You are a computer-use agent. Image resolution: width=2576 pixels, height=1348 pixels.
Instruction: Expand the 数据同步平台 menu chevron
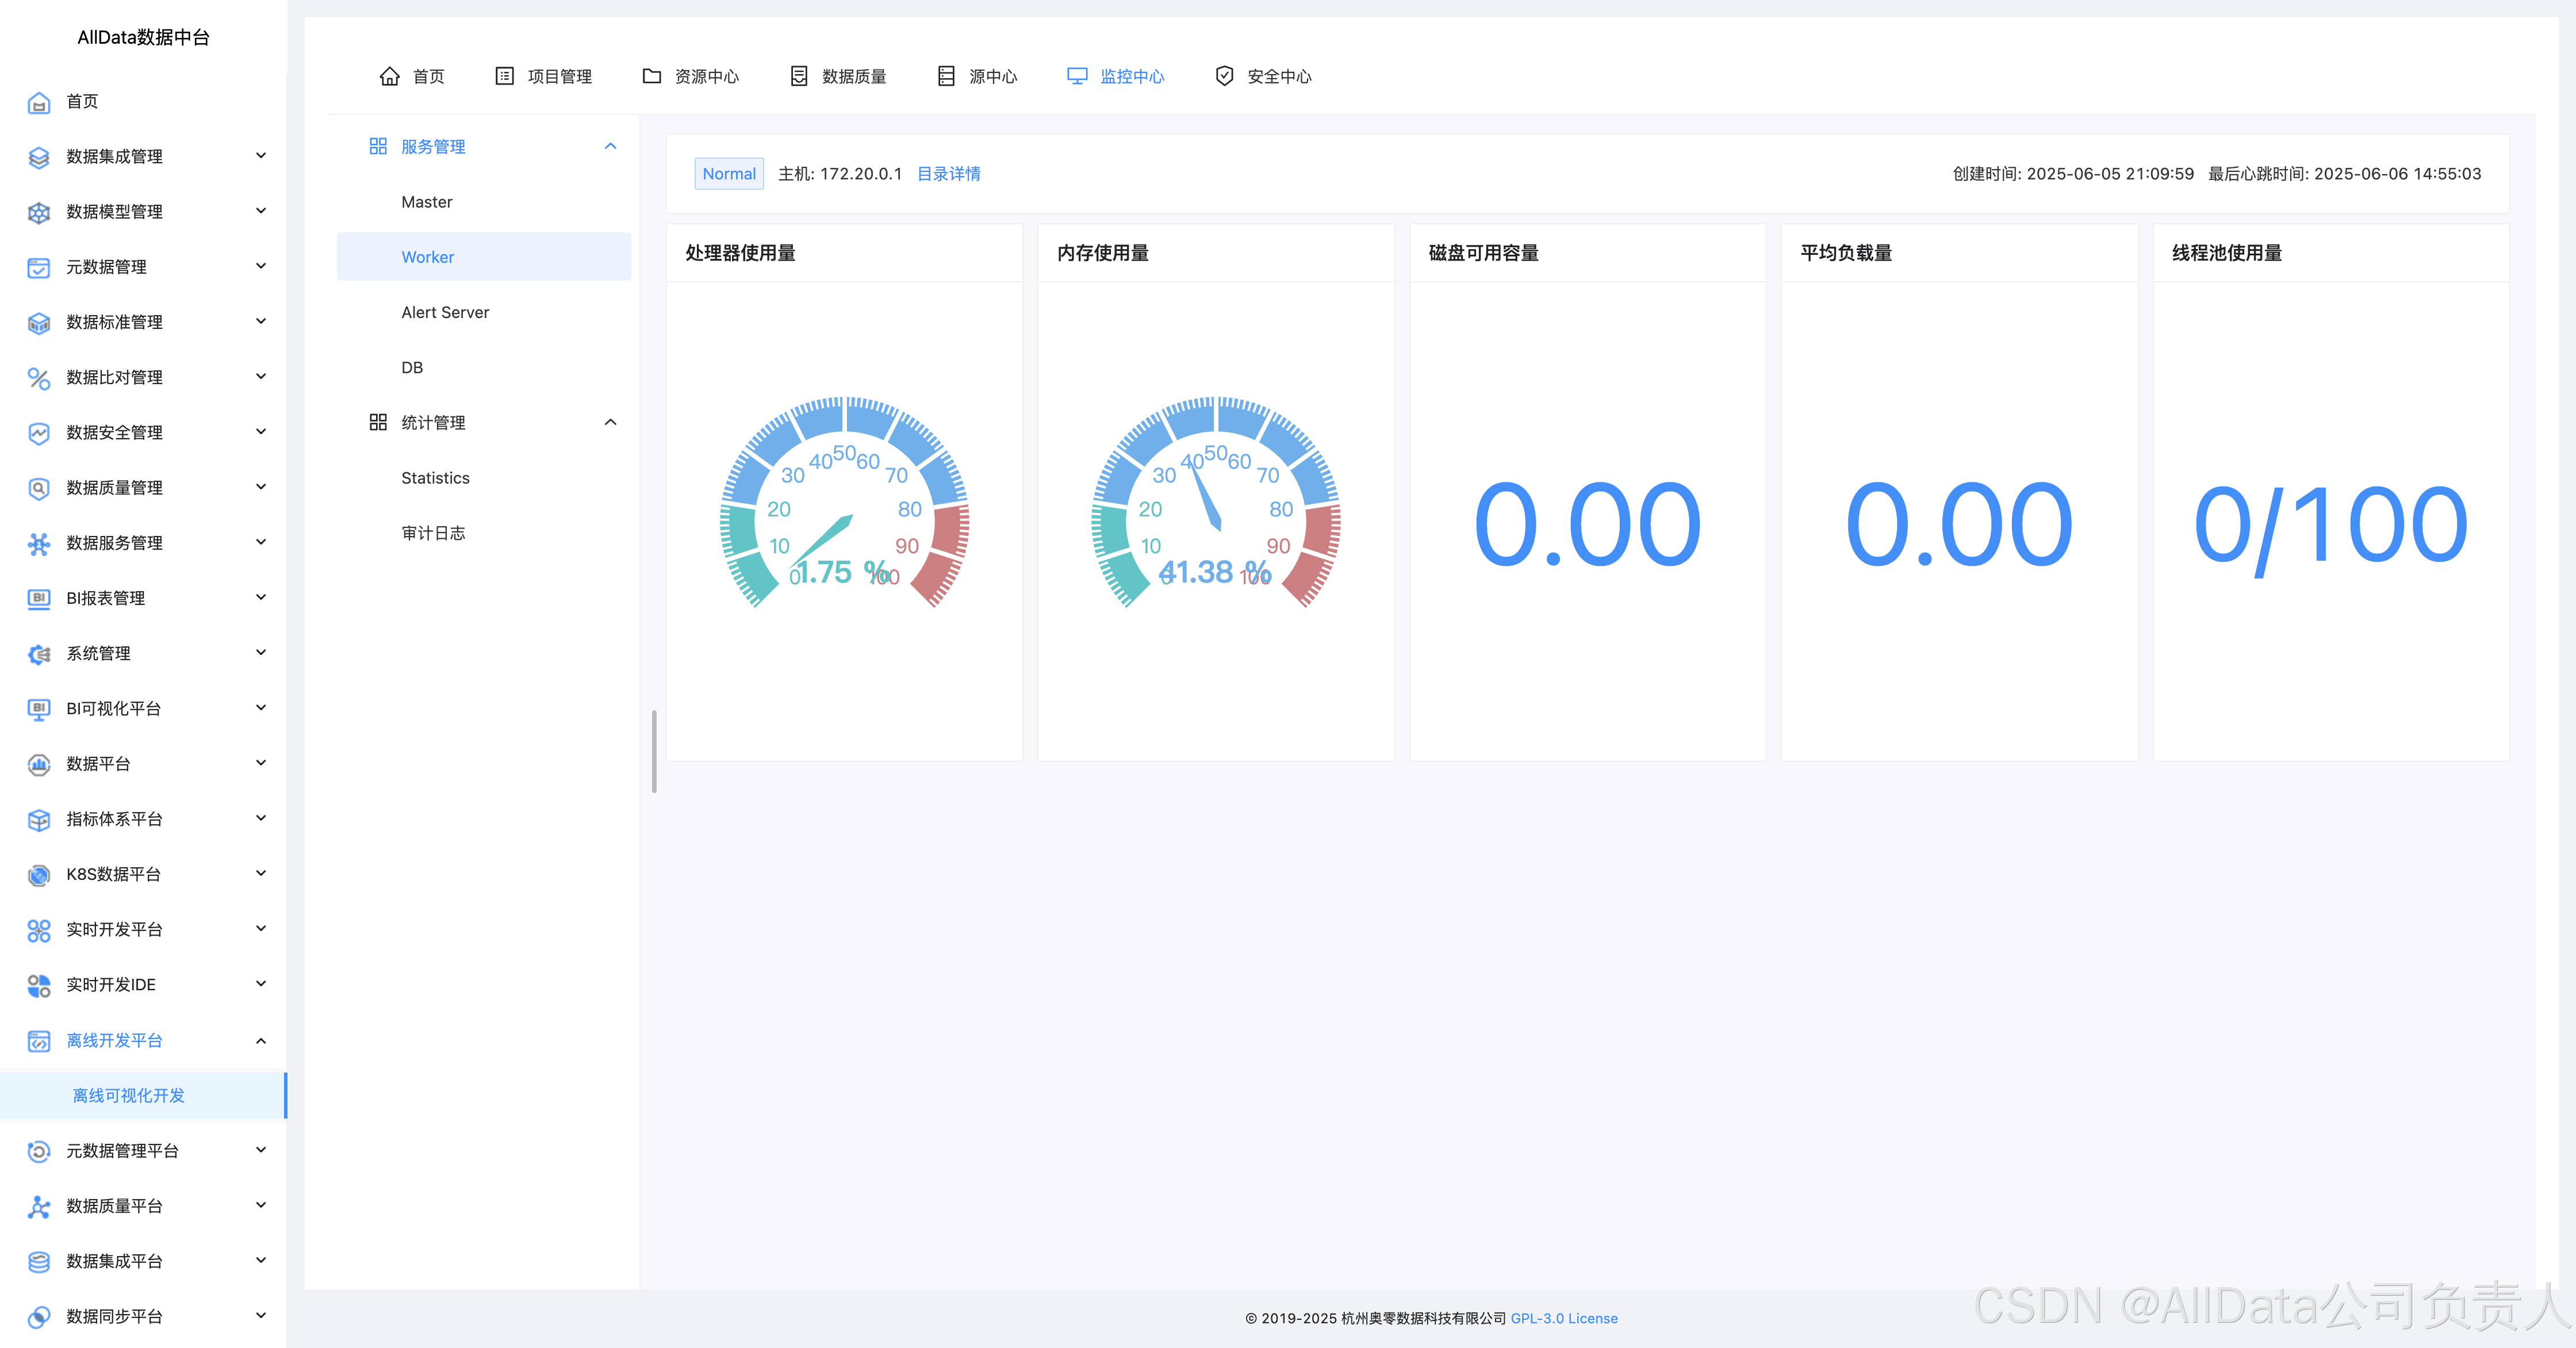pyautogui.click(x=261, y=1315)
